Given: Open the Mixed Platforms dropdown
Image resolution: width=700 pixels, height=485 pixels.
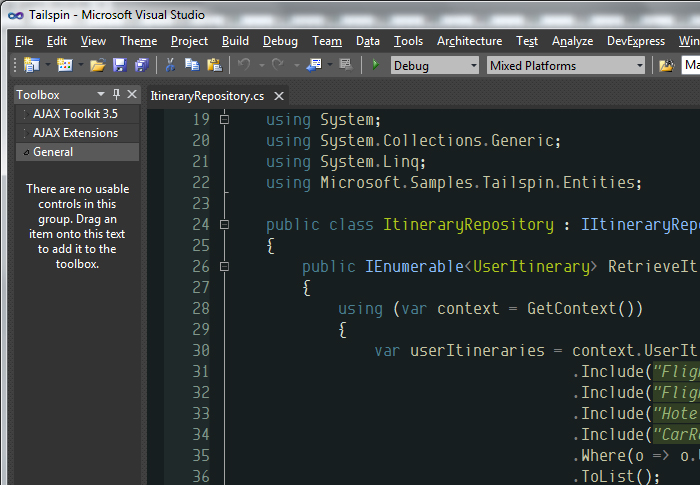Looking at the screenshot, I should 566,66.
